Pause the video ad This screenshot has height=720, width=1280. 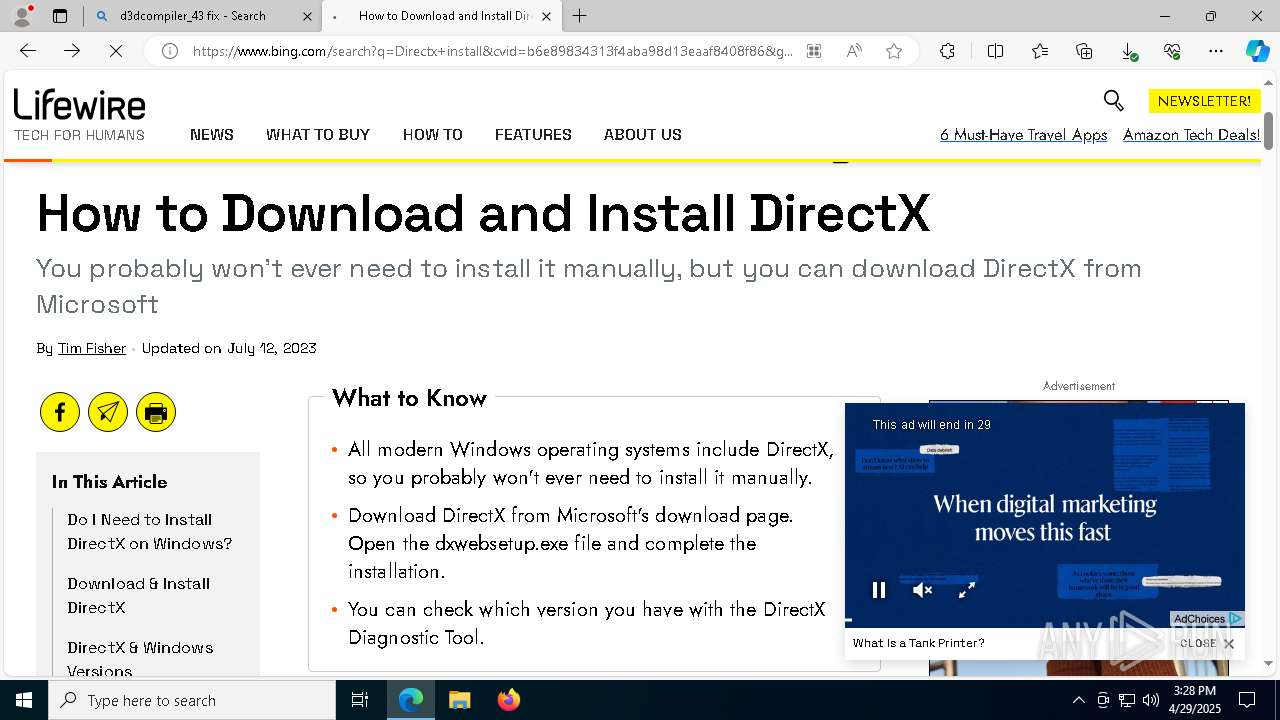pos(879,590)
